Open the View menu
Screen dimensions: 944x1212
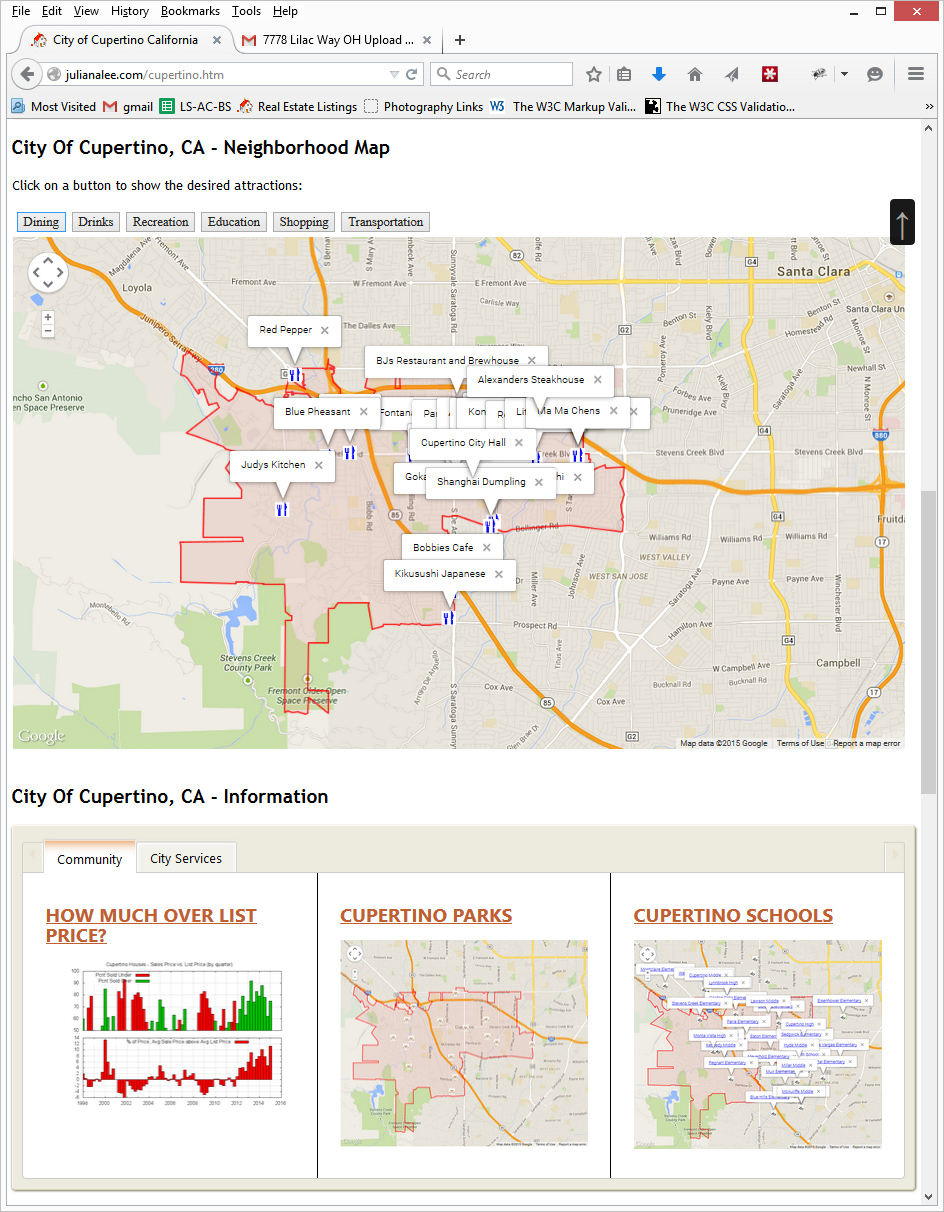pyautogui.click(x=87, y=11)
